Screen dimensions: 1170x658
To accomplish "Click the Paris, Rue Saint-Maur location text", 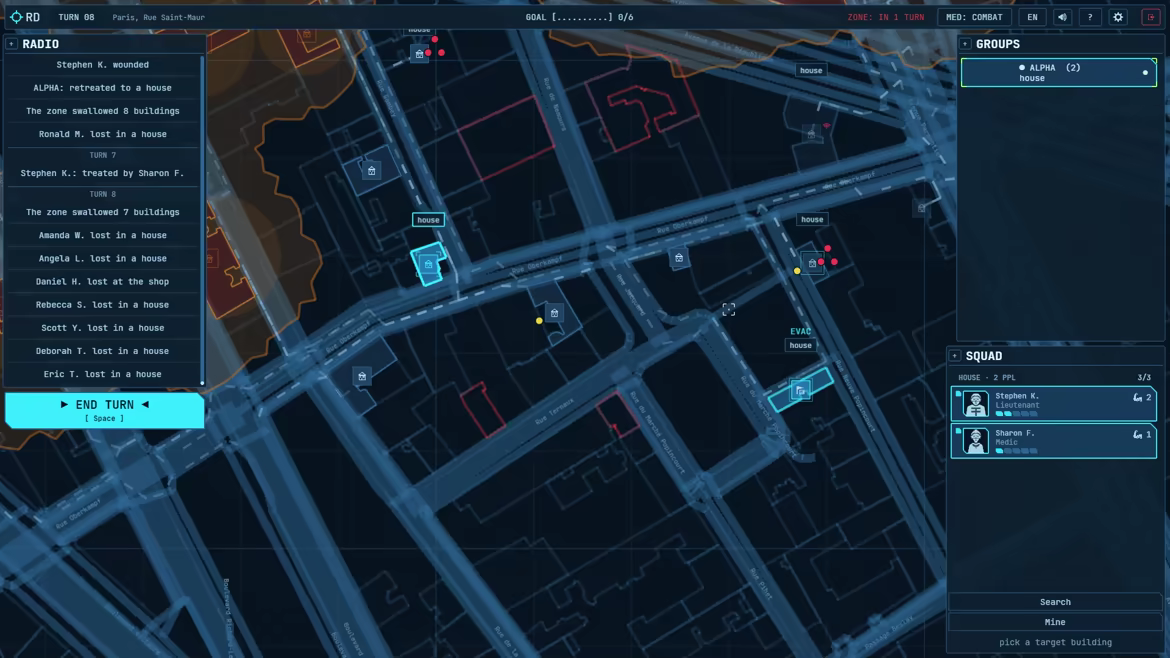I will click(x=158, y=17).
